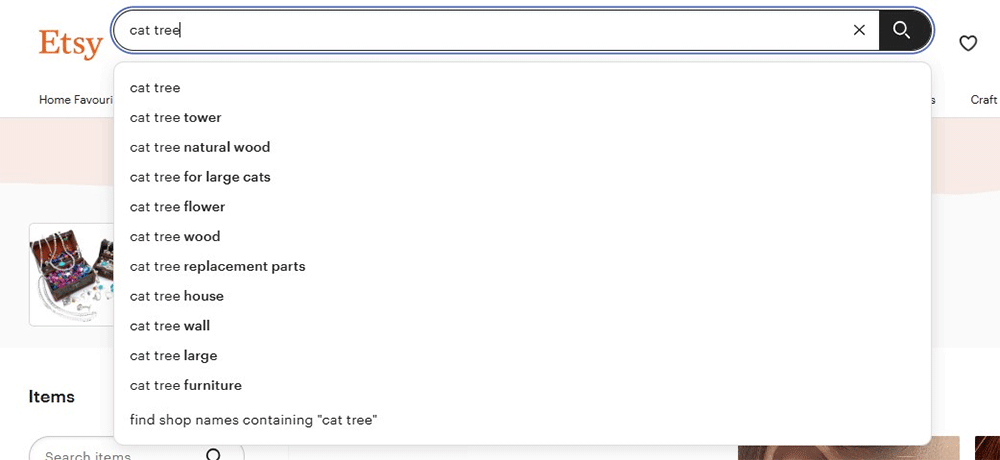Open favourites heart icon
1000x460 pixels.
(968, 43)
